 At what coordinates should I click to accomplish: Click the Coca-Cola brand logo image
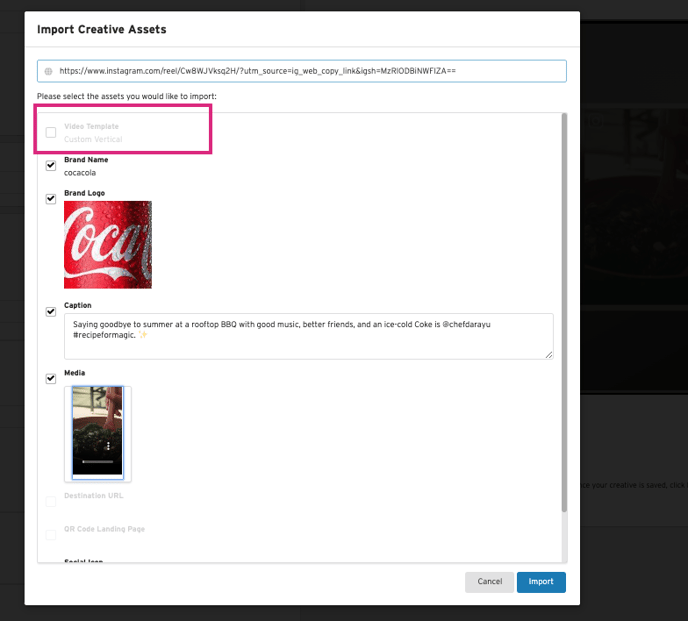point(108,245)
